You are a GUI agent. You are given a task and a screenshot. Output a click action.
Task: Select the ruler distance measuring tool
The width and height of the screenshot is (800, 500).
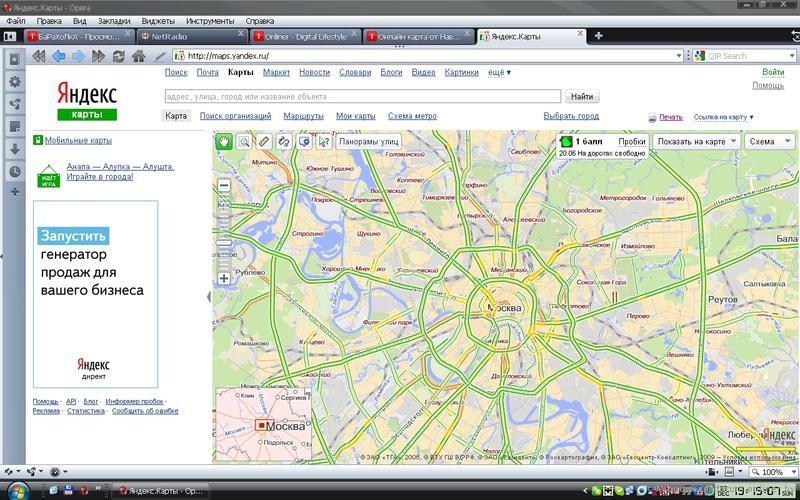[x=264, y=141]
